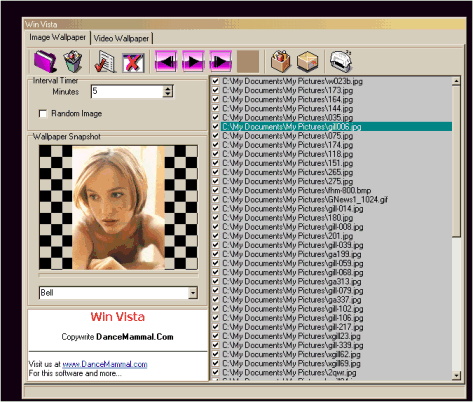Click the Minutes interval input field
Image resolution: width=473 pixels, height=402 pixels.
[x=127, y=91]
